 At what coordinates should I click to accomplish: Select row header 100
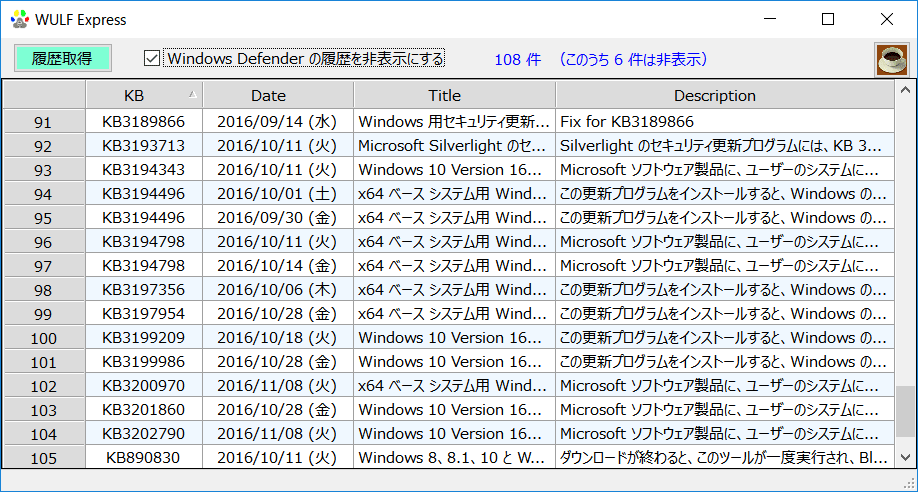(x=43, y=338)
